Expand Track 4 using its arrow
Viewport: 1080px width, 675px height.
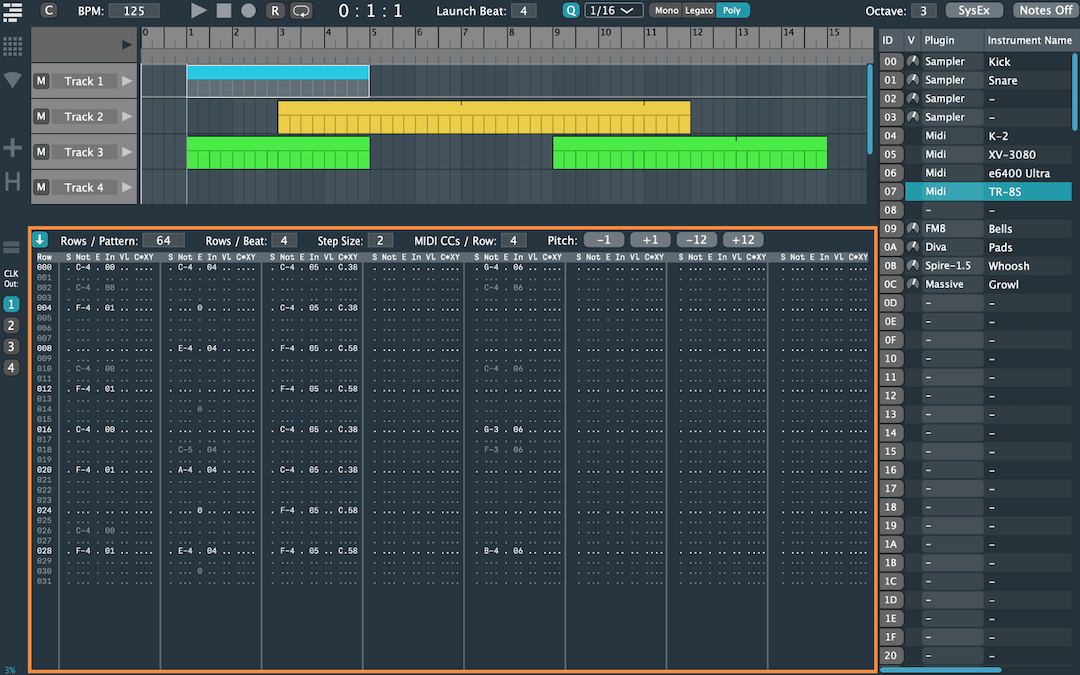126,188
